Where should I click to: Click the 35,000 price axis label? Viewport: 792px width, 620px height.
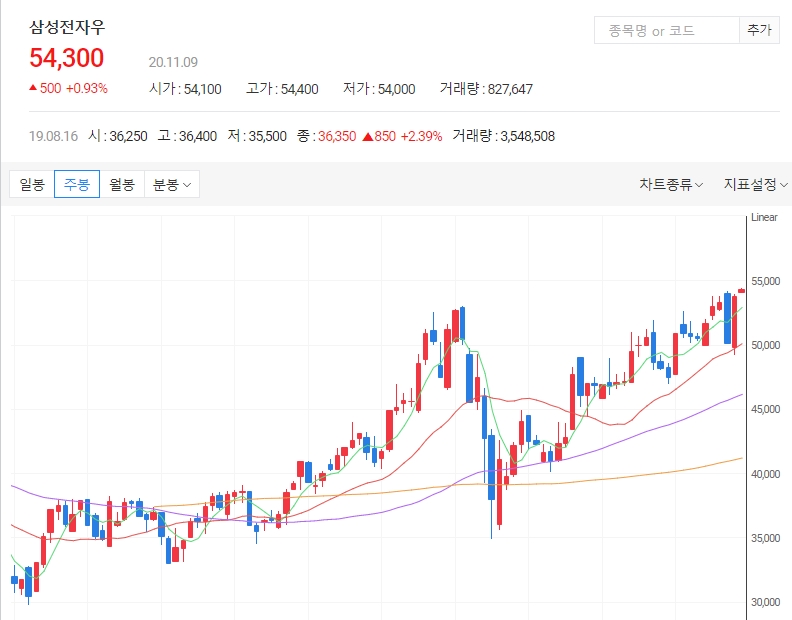(765, 538)
